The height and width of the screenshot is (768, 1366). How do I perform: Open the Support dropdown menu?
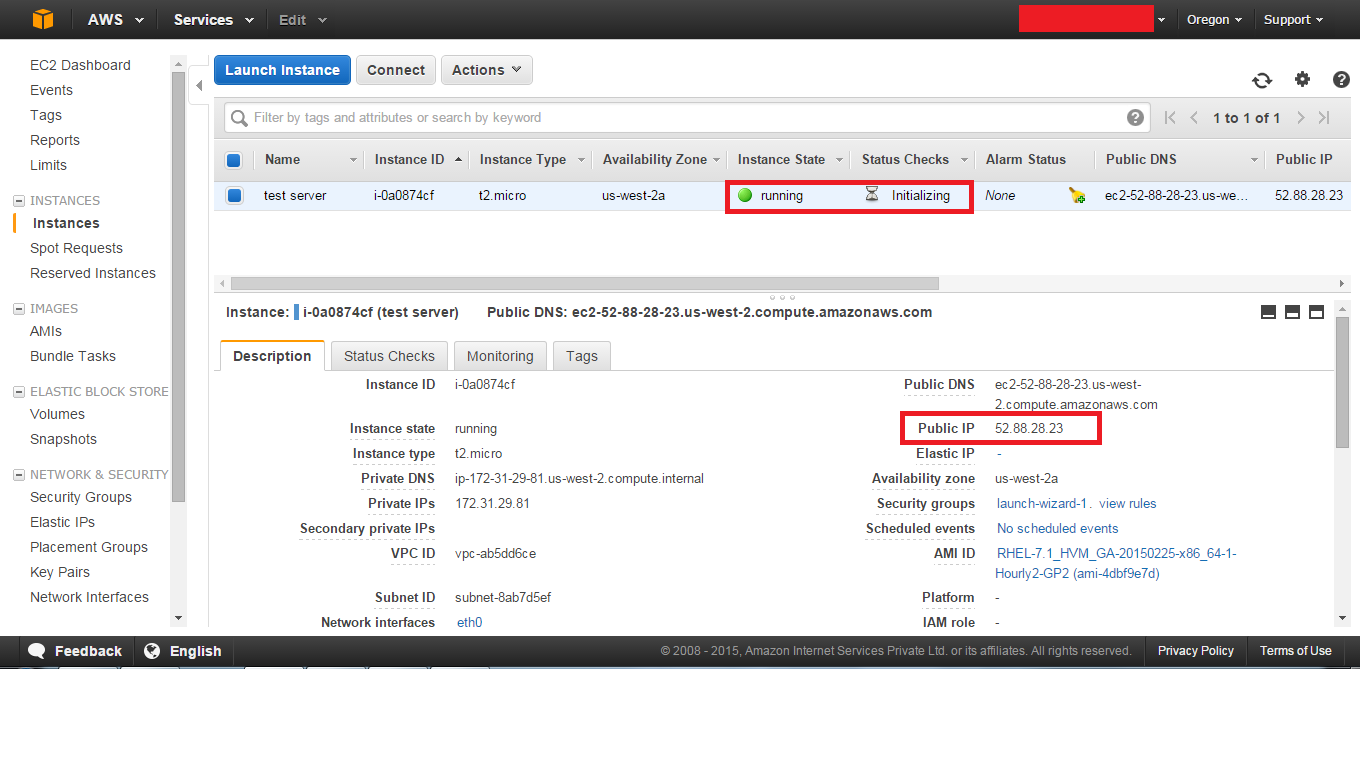click(x=1293, y=19)
